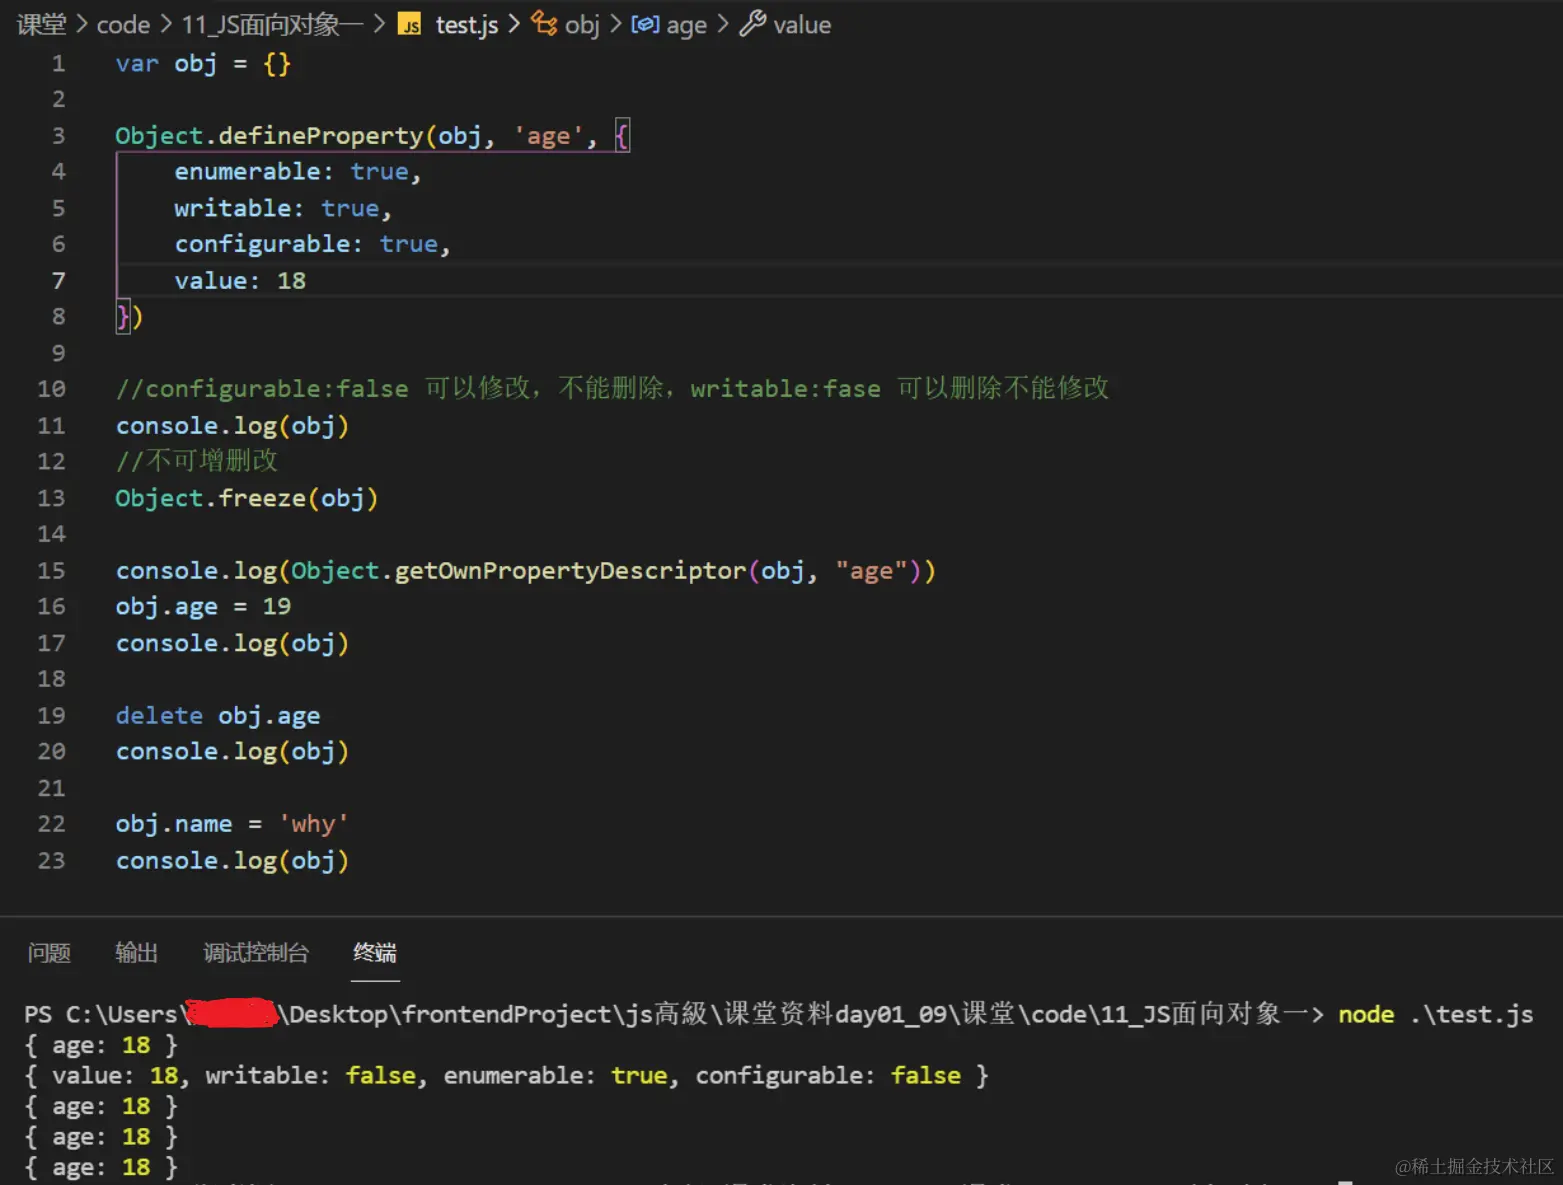Click the obj symbol icon in breadcrumb
Viewport: 1563px width, 1185px height.
pos(544,23)
